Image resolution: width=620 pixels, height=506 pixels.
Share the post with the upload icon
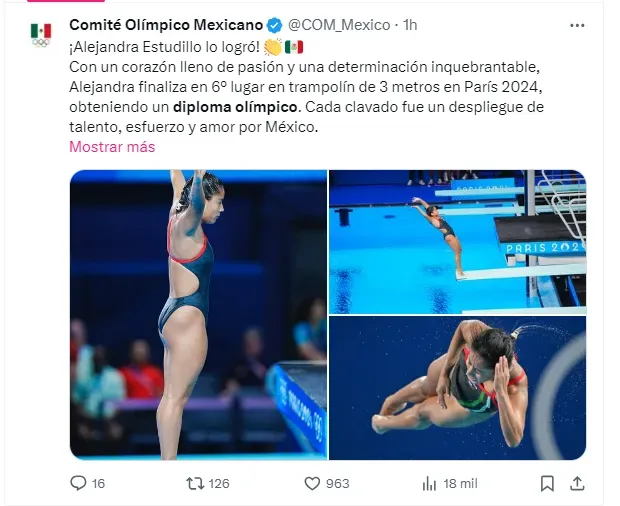(577, 483)
